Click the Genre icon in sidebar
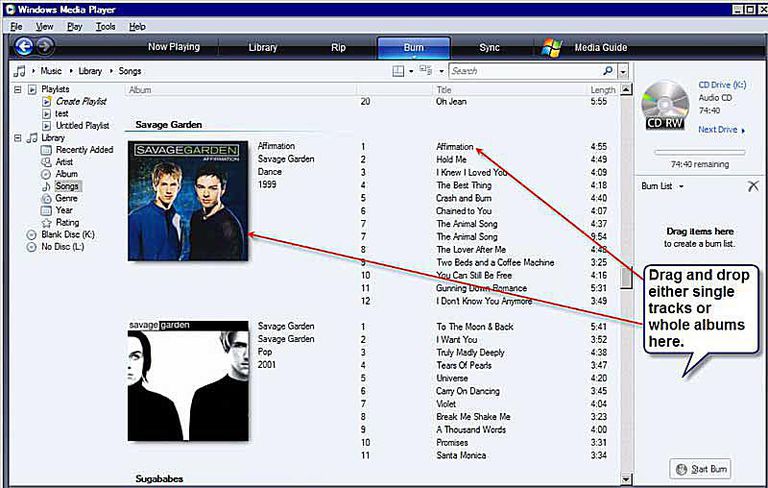 coord(46,198)
